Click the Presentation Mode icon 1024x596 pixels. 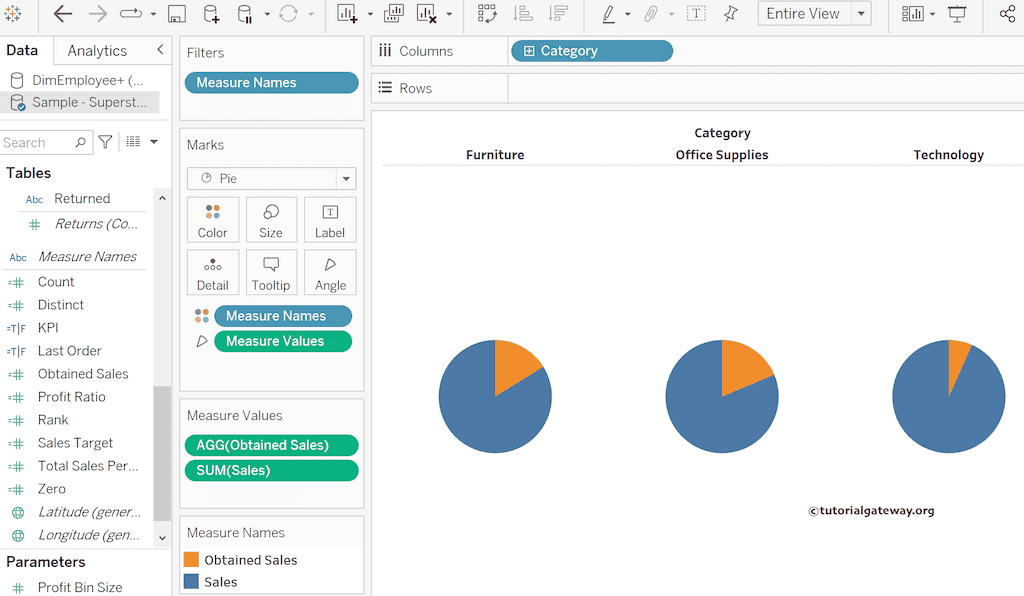pos(957,14)
